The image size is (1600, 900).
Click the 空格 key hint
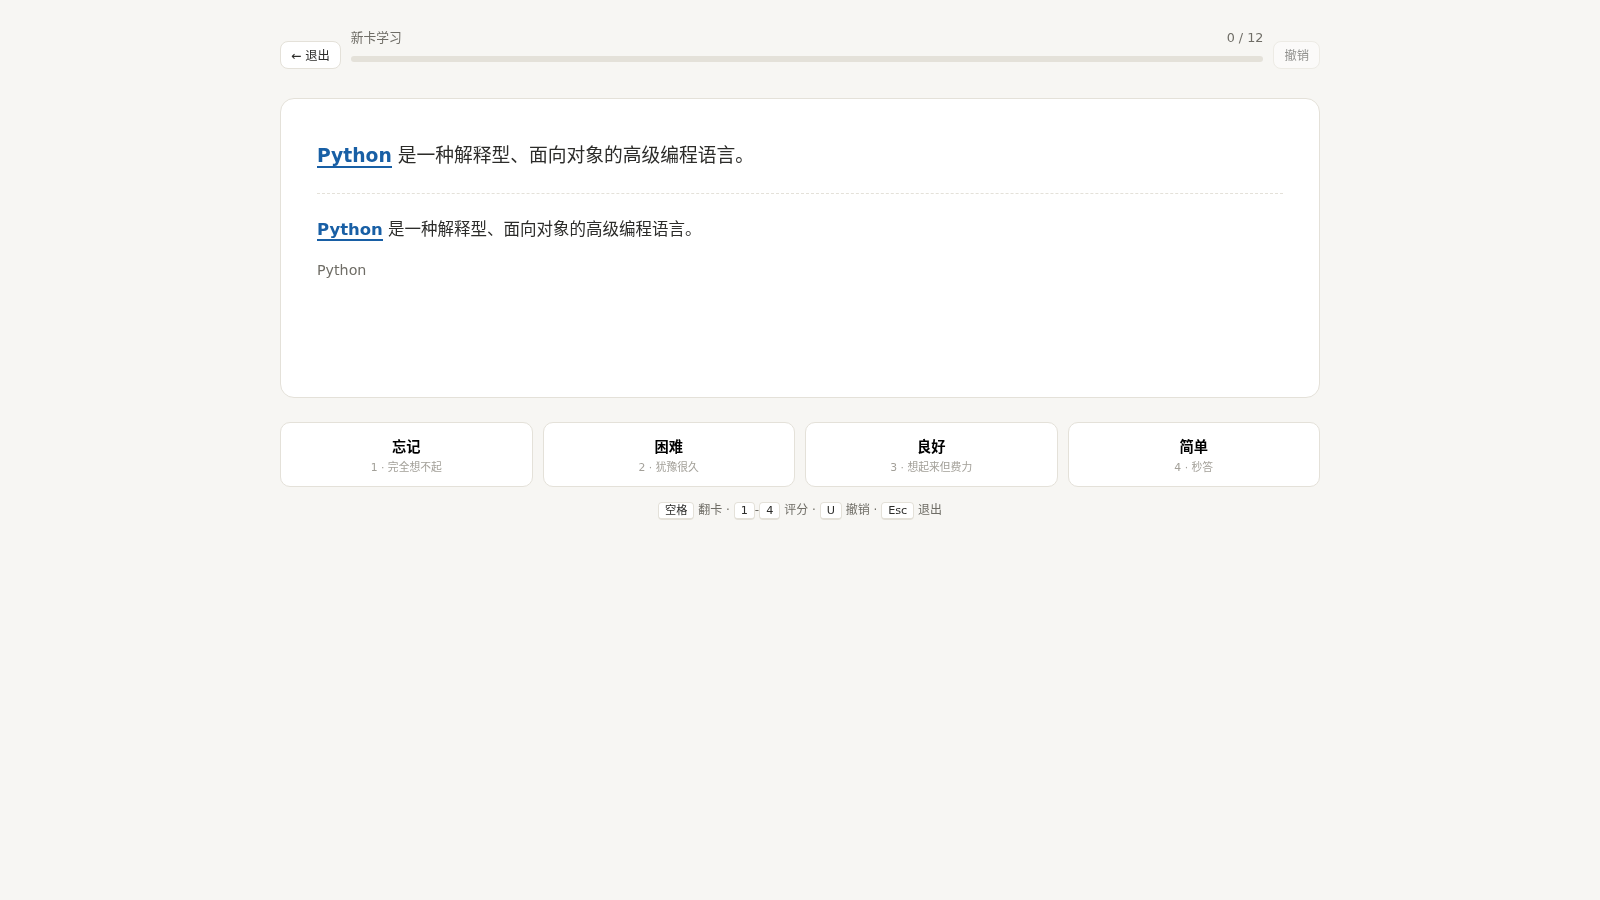pos(676,510)
